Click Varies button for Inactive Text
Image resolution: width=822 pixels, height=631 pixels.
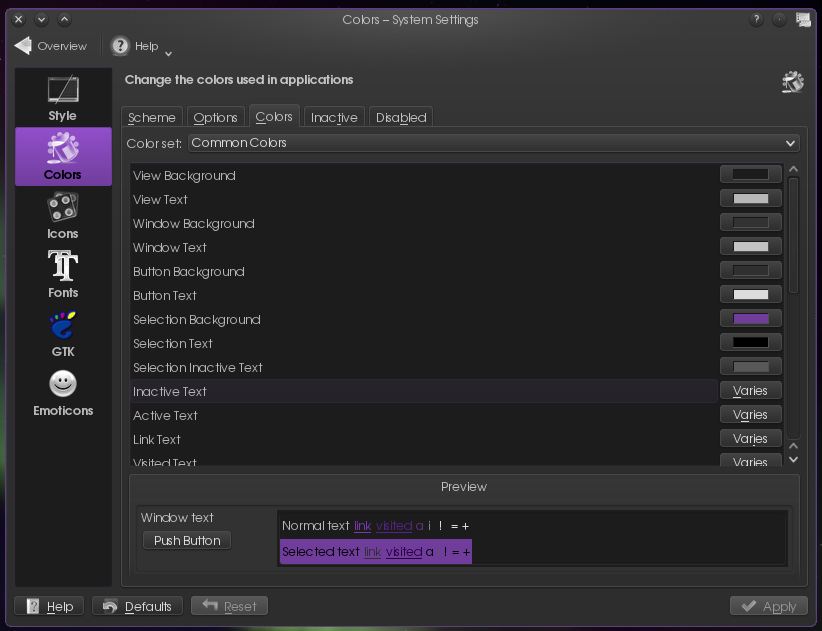(751, 391)
